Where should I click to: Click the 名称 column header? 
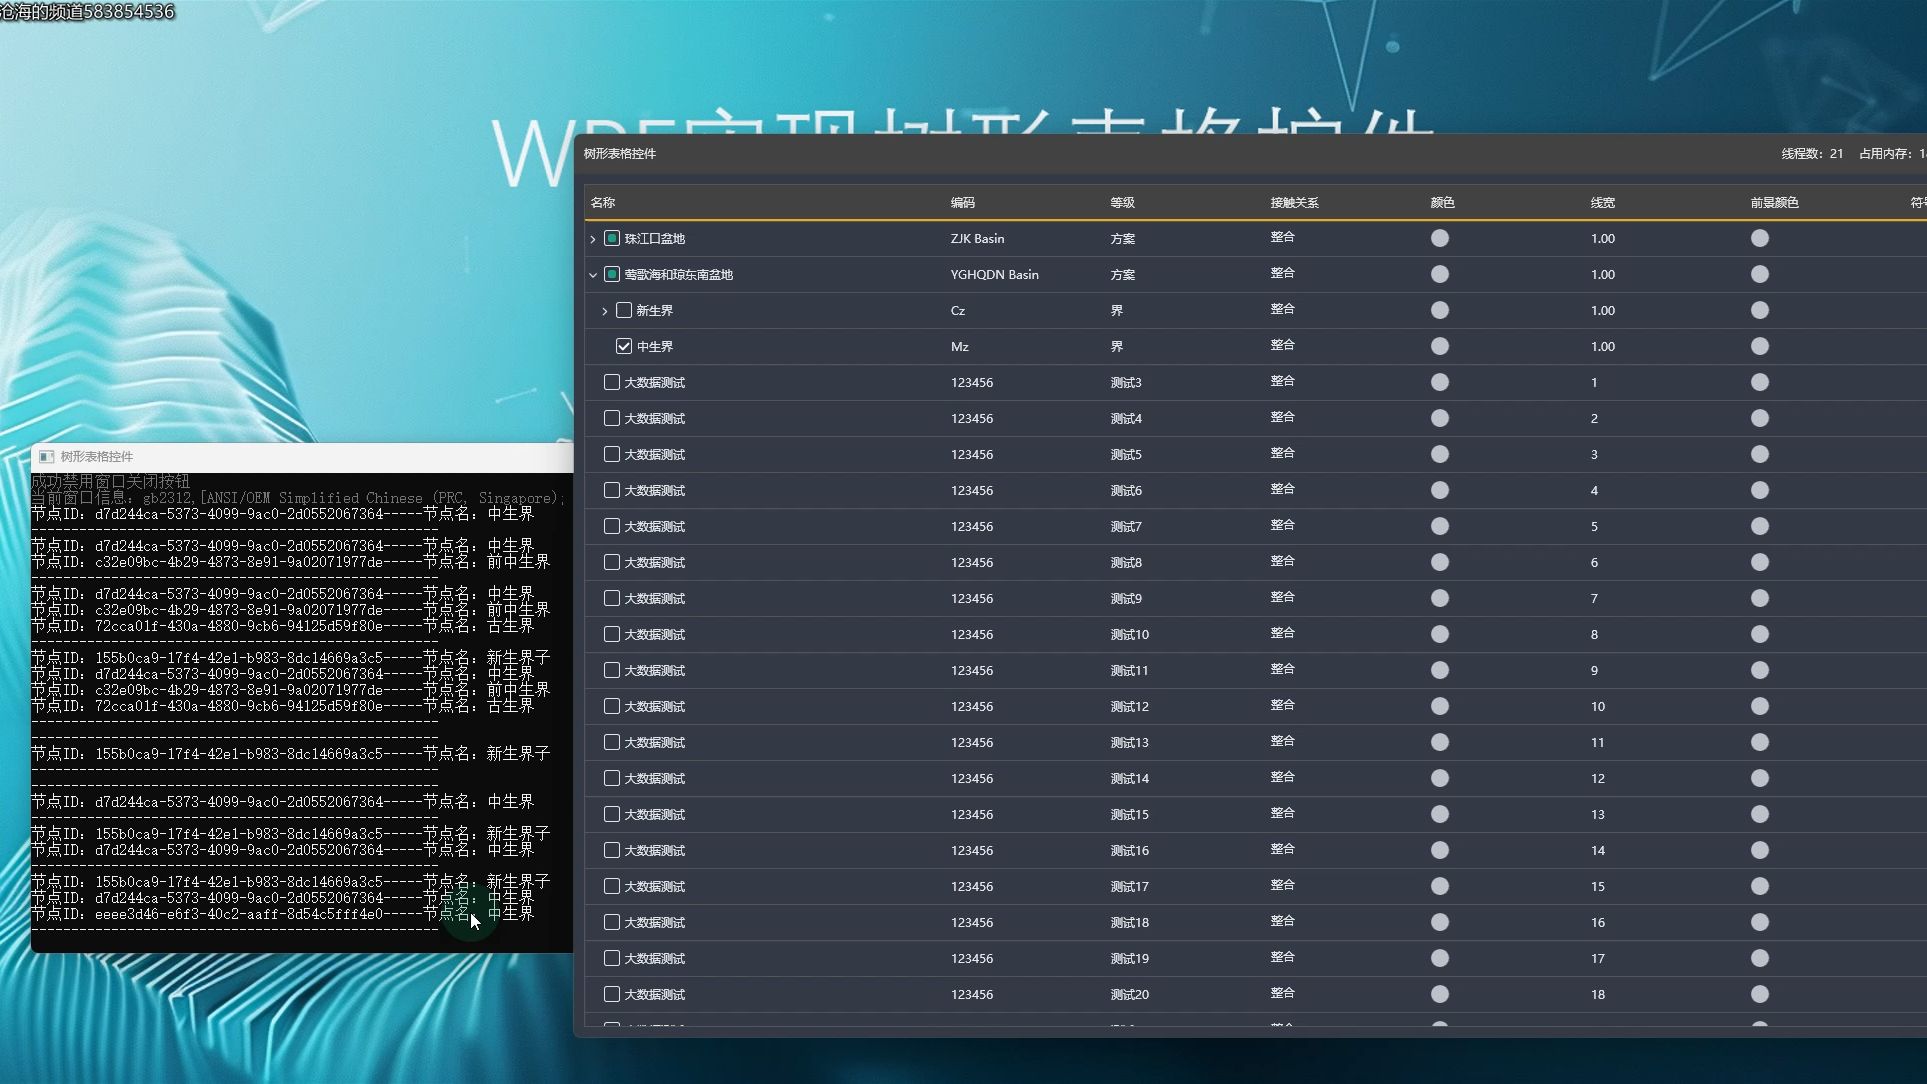[601, 202]
